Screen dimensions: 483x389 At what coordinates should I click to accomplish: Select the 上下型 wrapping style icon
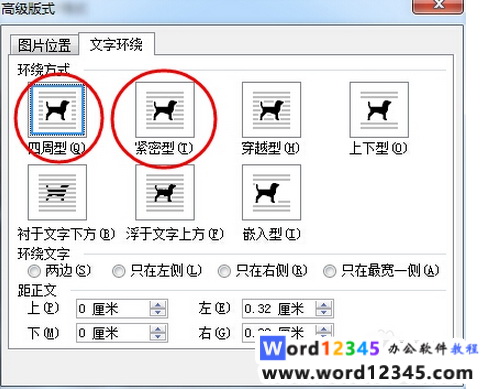pos(379,110)
